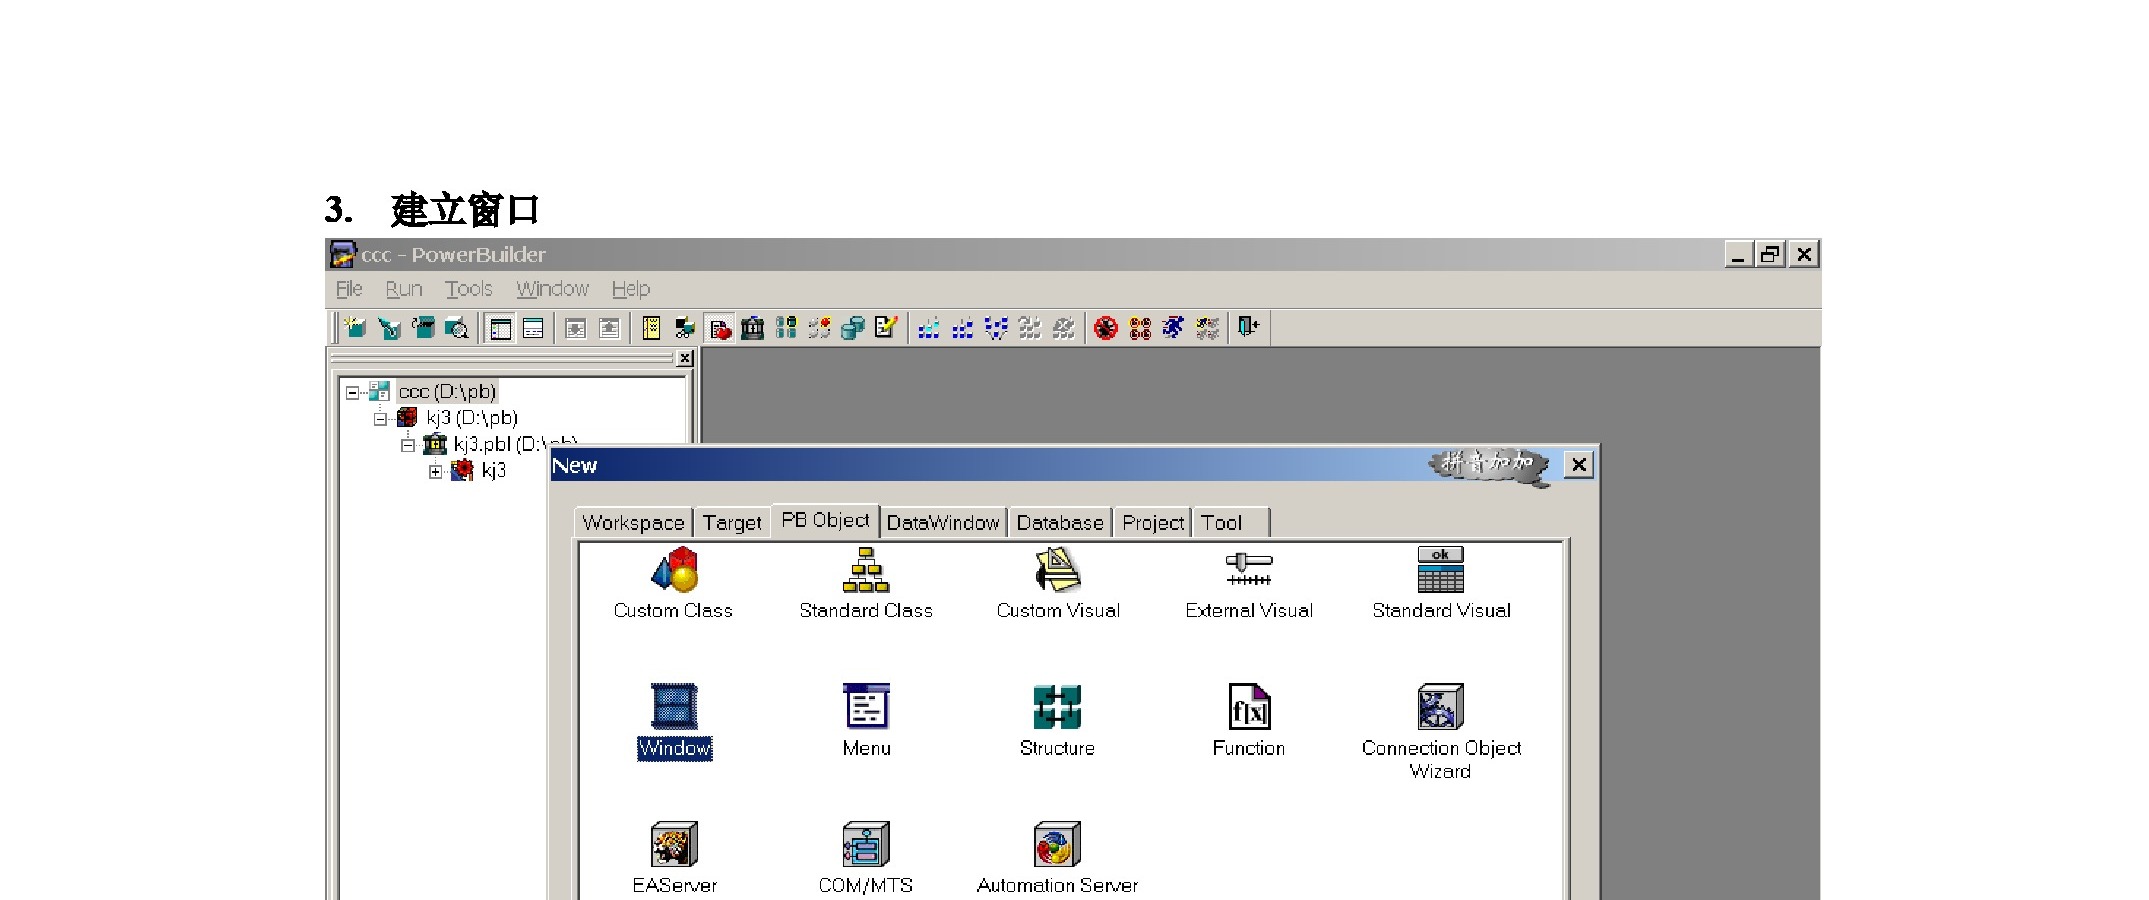Select the Standard Visual object icon
The width and height of the screenshot is (2149, 900).
pyautogui.click(x=1441, y=570)
